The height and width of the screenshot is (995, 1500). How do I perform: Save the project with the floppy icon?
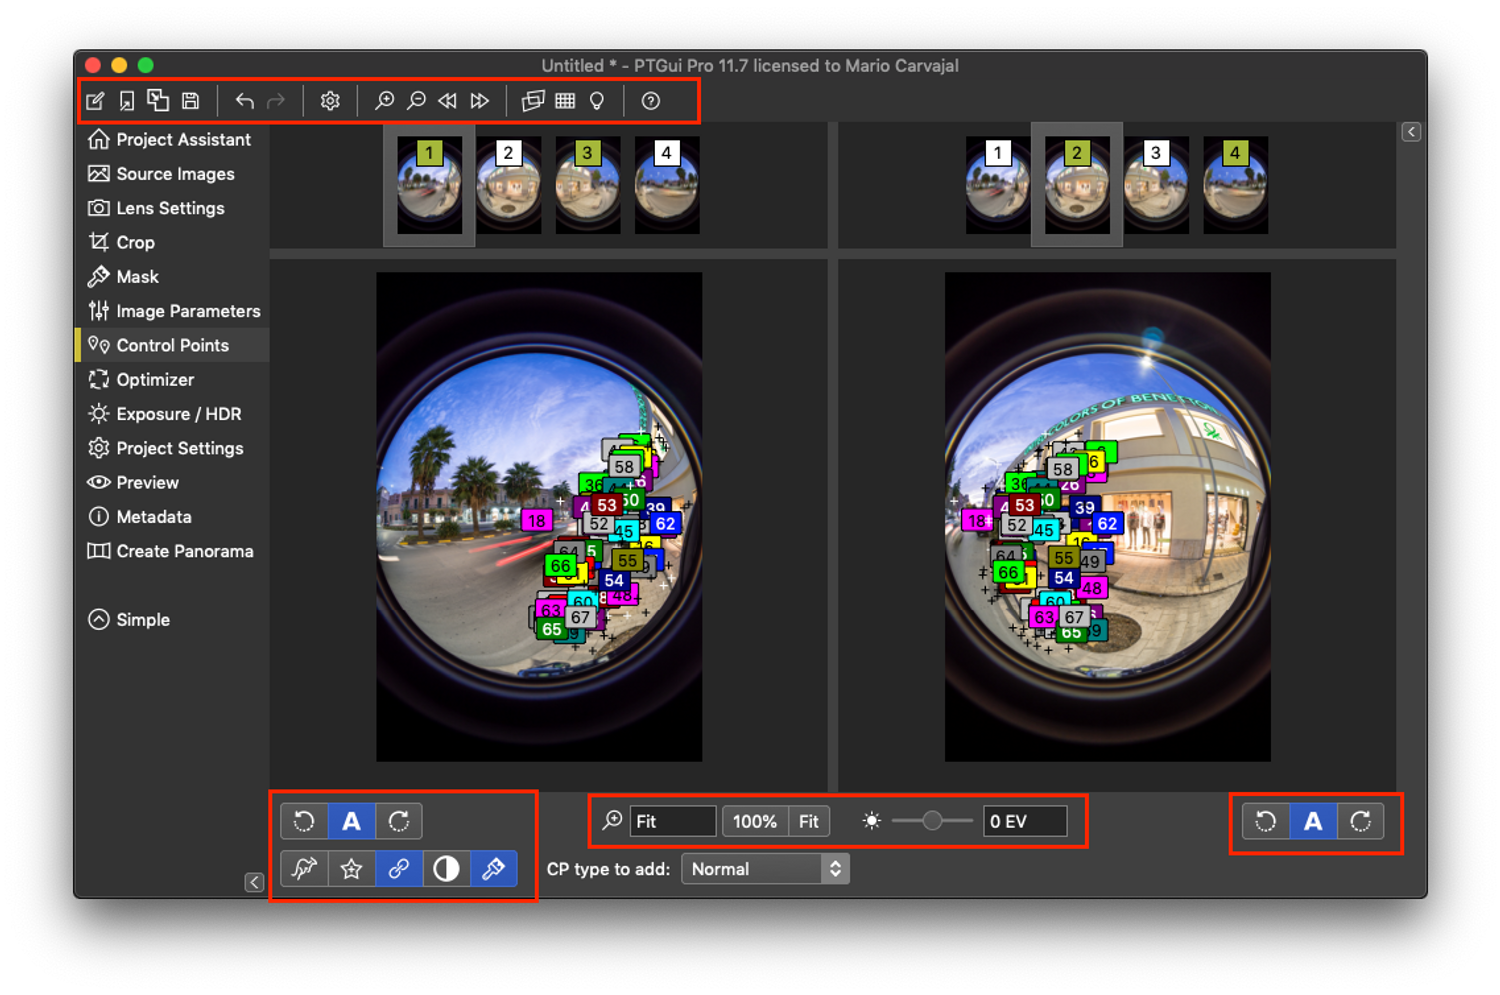click(x=191, y=101)
